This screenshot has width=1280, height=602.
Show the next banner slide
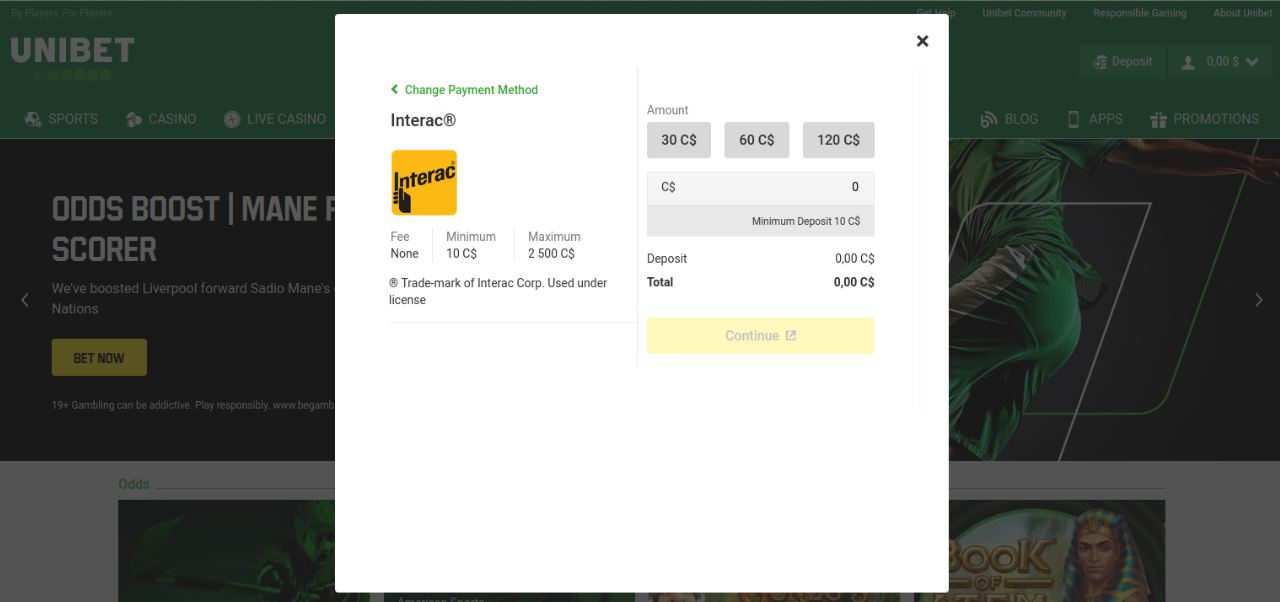pos(1259,300)
